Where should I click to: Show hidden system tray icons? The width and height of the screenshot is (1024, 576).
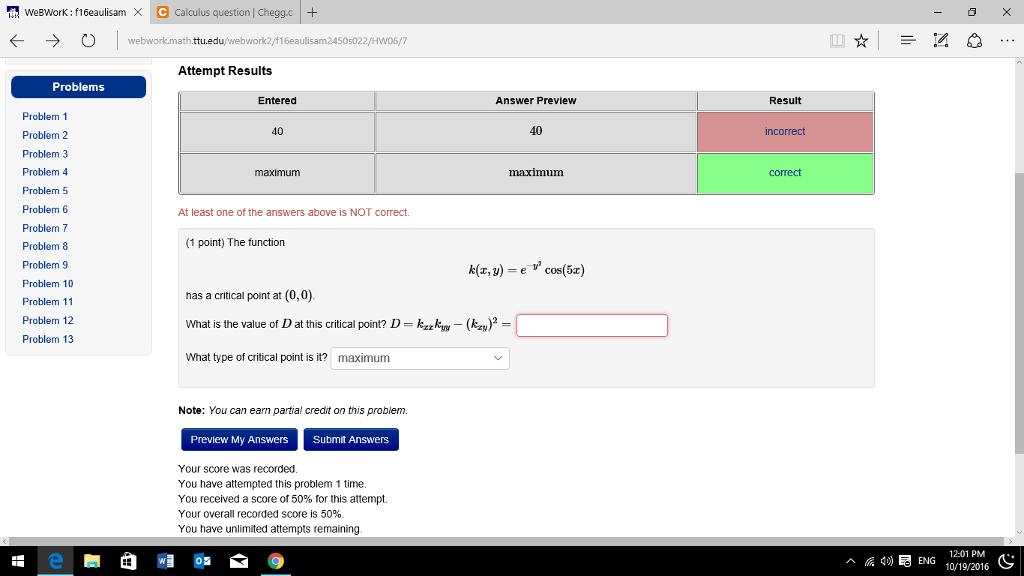850,562
